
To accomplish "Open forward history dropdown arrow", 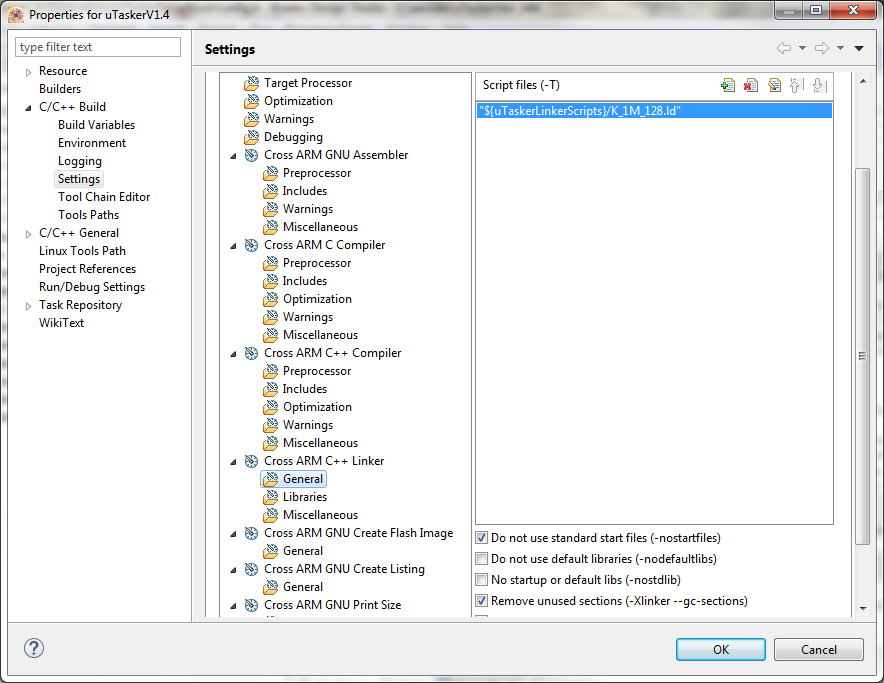I will click(x=841, y=49).
